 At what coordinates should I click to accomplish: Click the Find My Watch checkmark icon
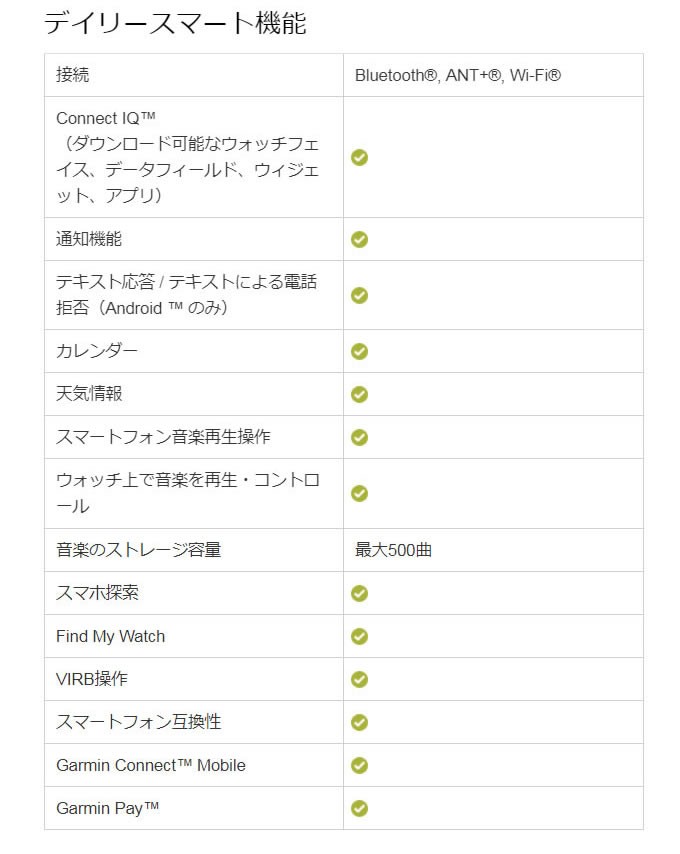coord(359,636)
